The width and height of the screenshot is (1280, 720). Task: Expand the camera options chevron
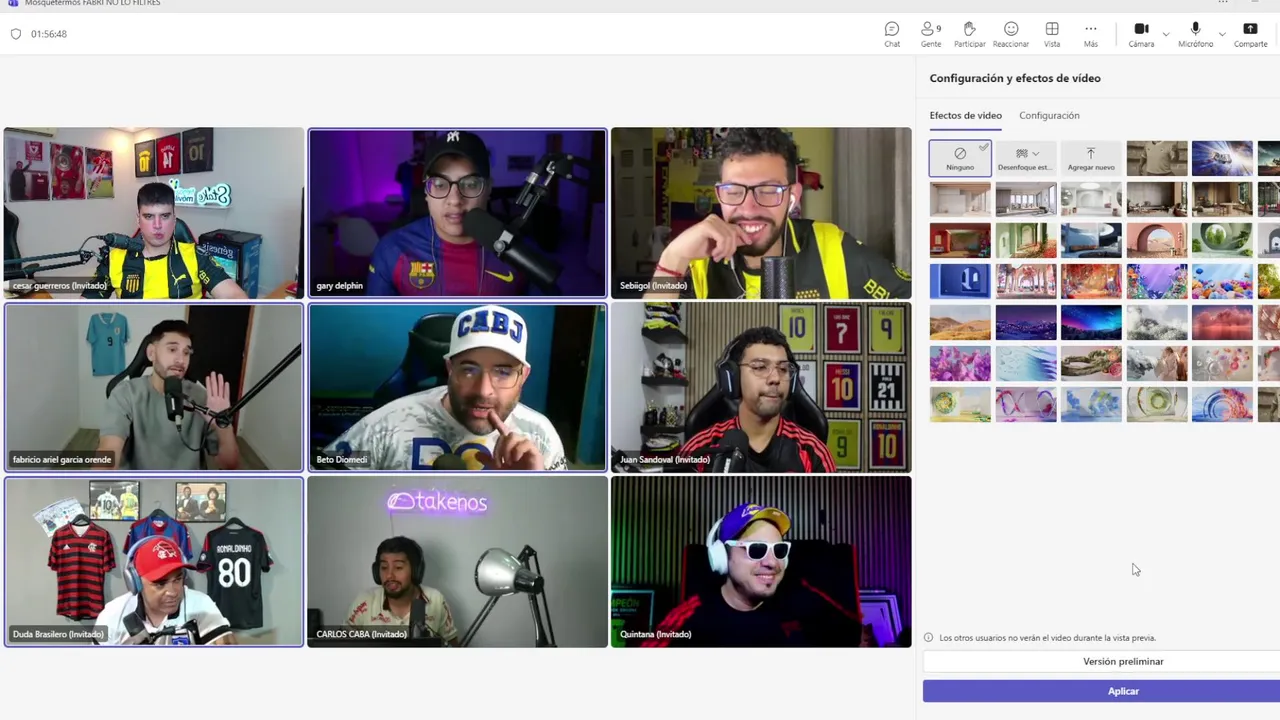coord(1166,34)
